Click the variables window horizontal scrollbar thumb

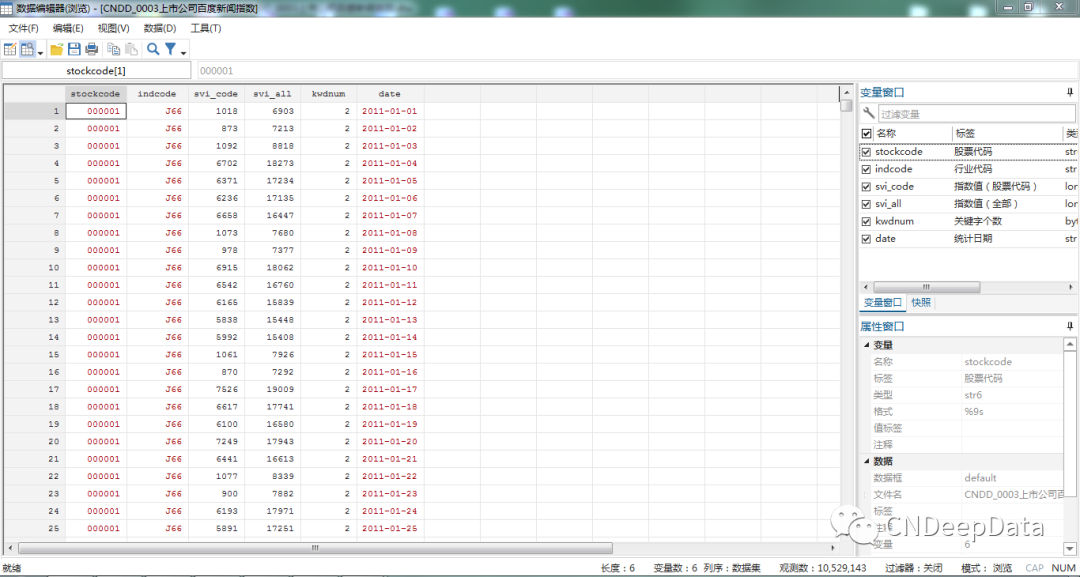point(926,286)
